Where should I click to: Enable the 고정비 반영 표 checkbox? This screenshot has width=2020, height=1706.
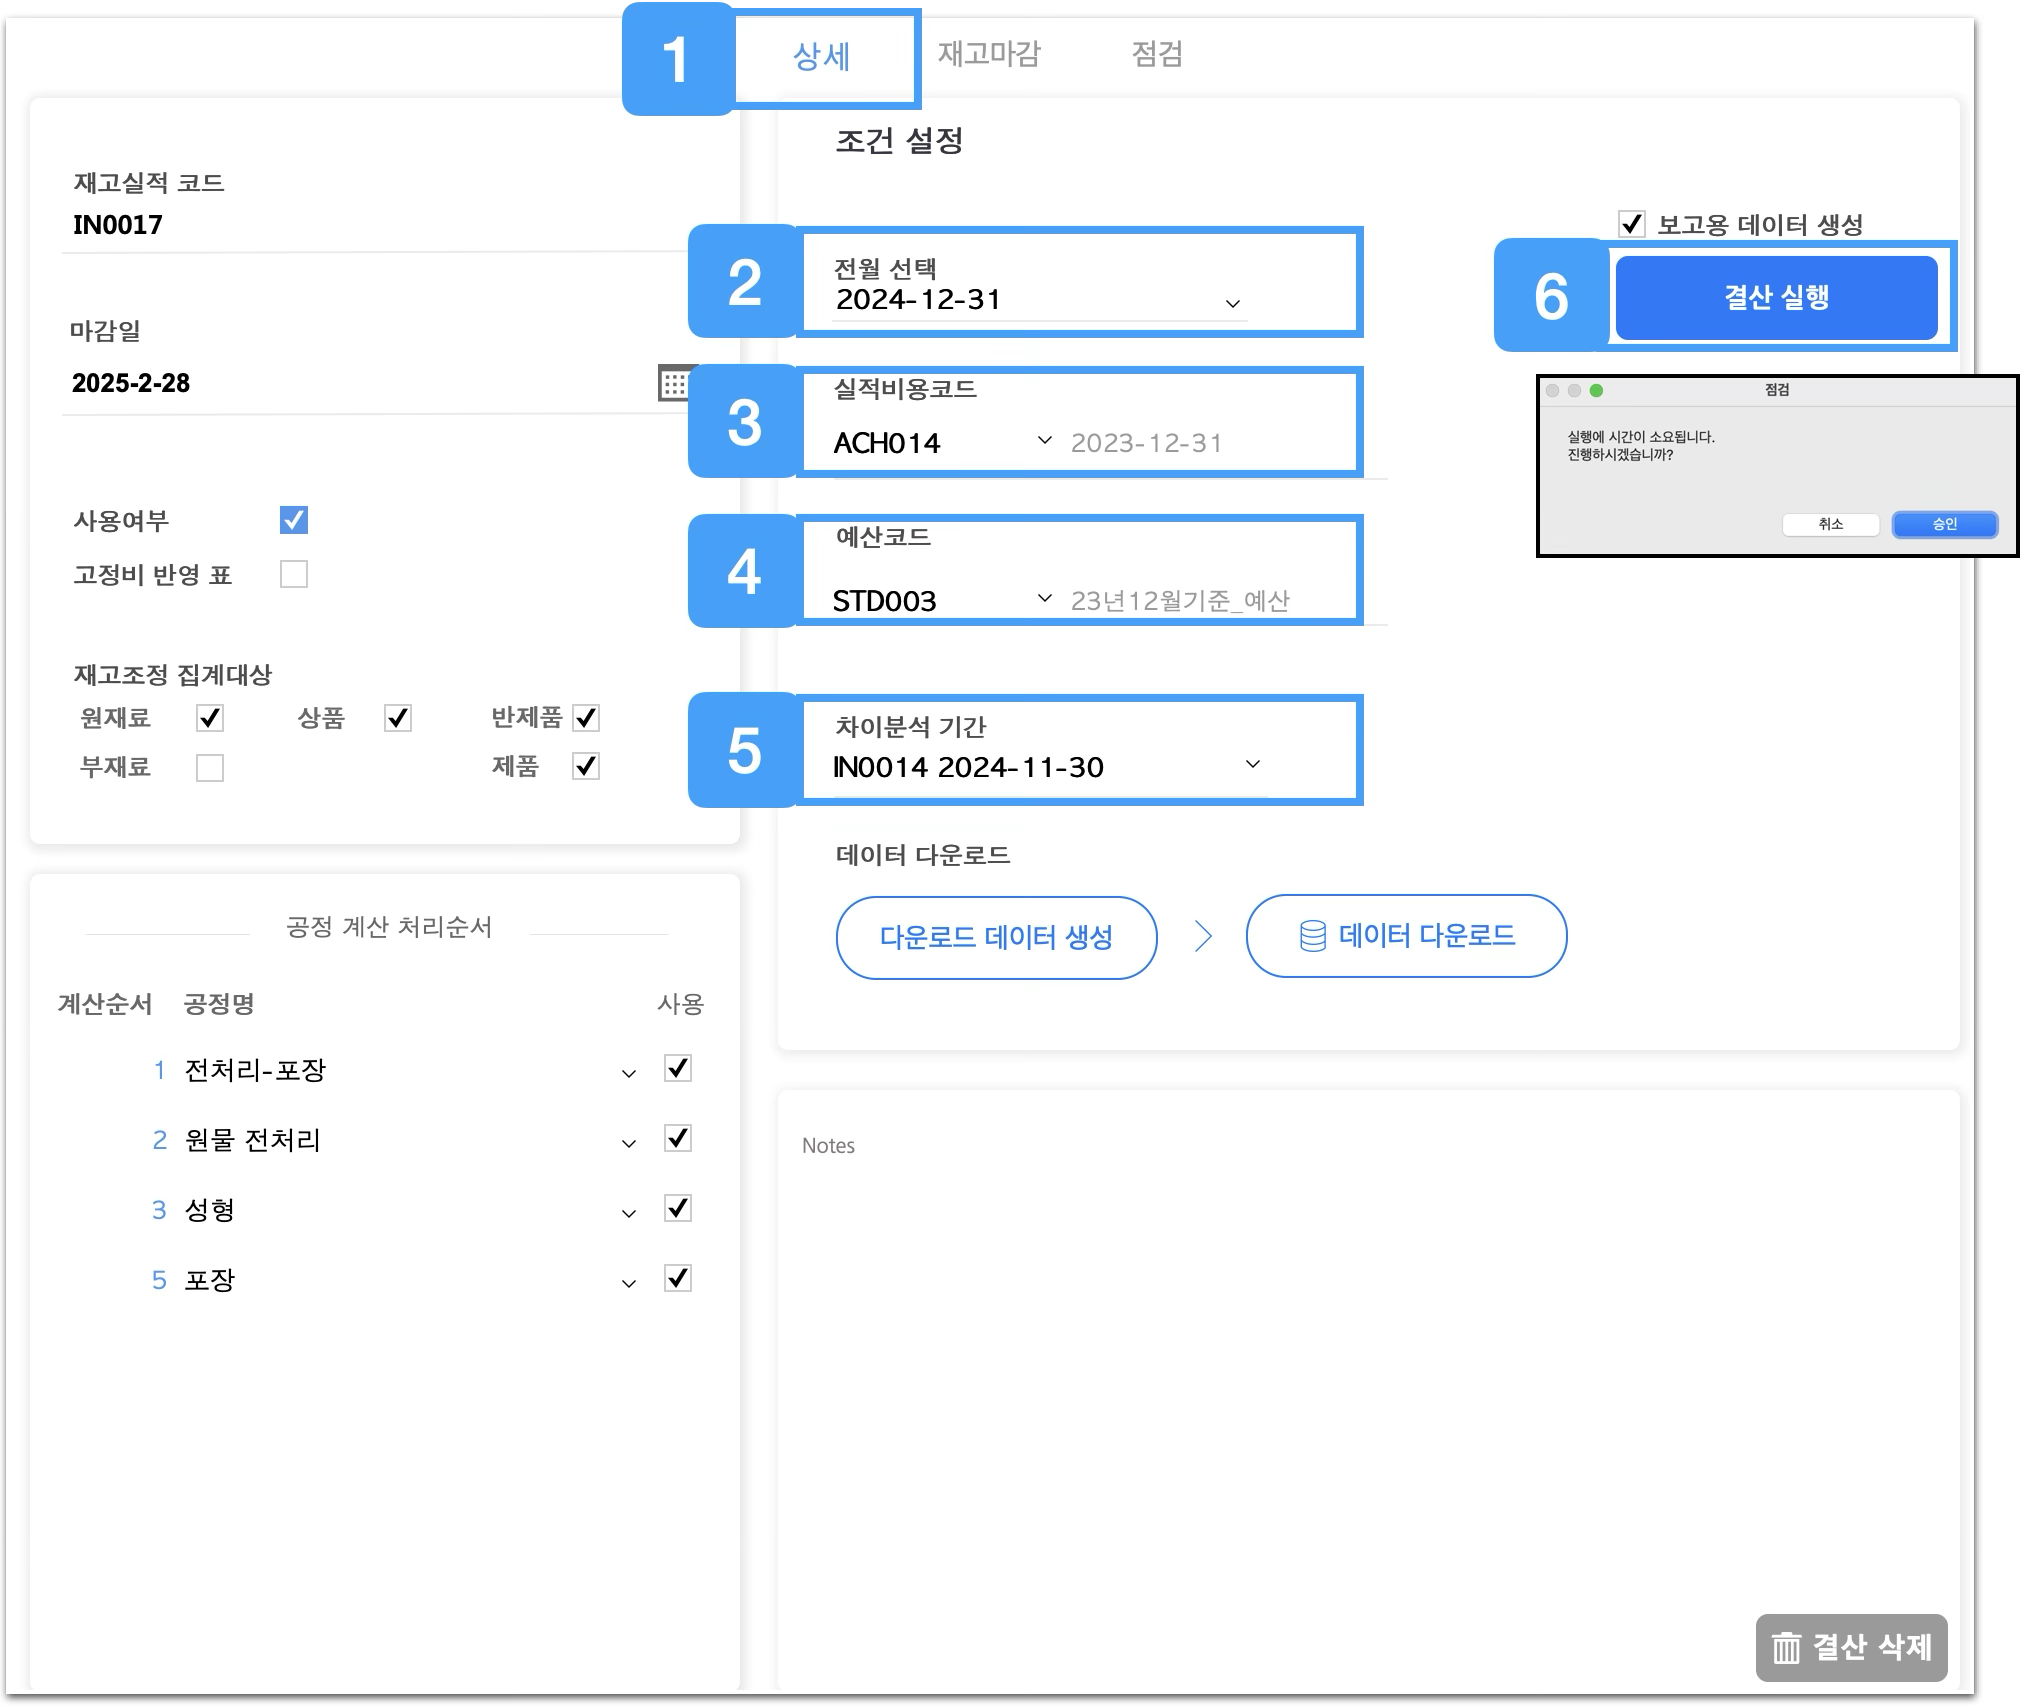point(294,574)
